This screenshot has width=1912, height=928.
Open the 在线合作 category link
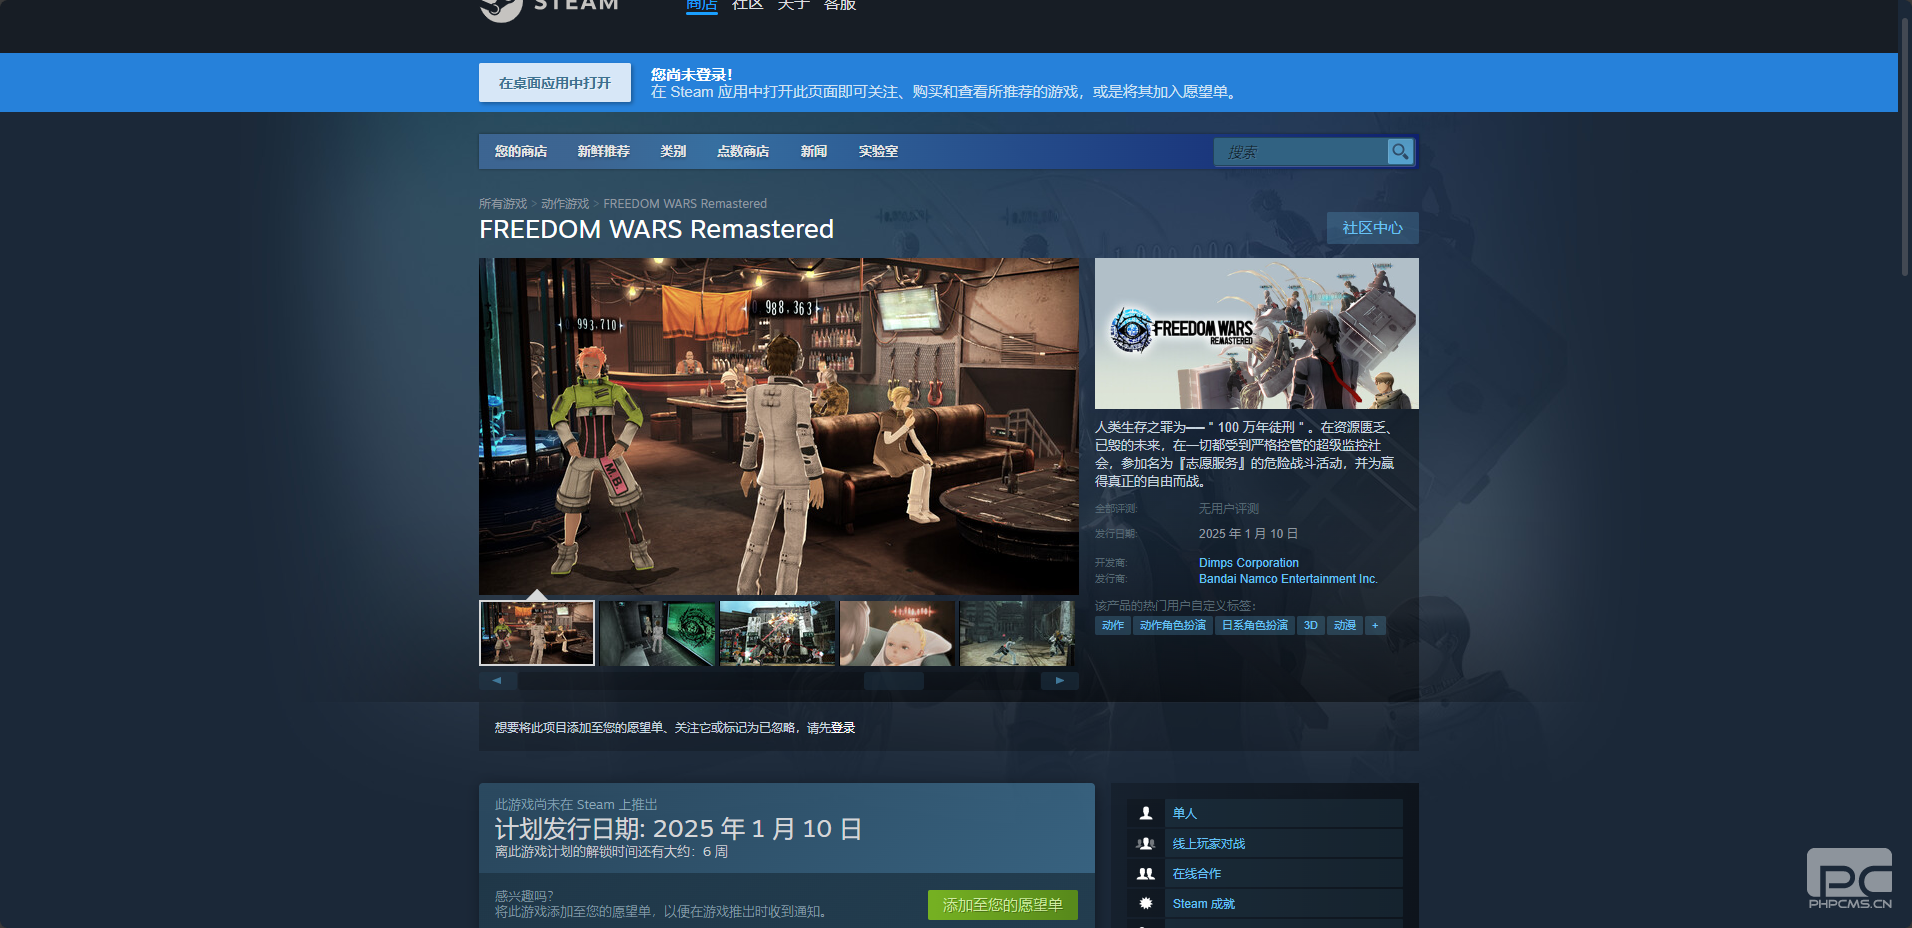click(1197, 873)
